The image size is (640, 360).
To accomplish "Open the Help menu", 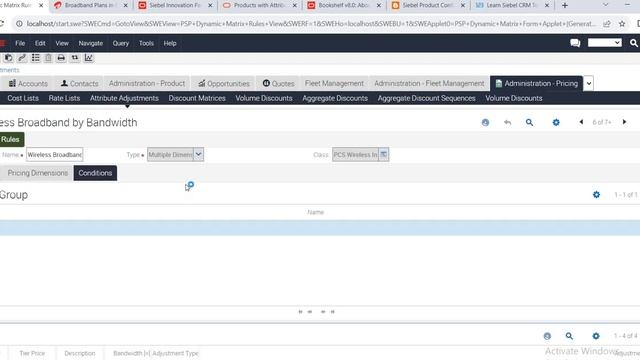I will click(x=170, y=43).
